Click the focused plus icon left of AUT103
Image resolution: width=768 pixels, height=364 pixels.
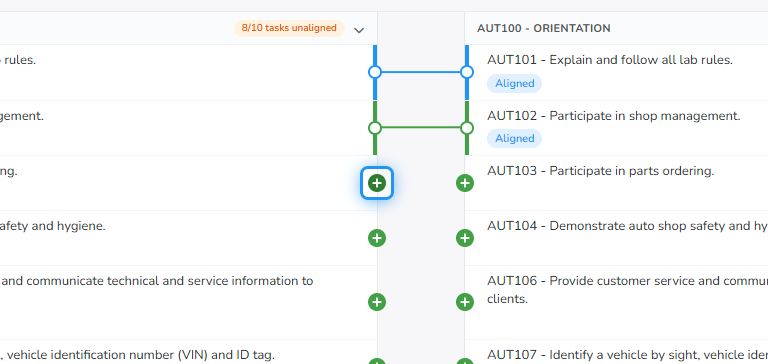[377, 183]
